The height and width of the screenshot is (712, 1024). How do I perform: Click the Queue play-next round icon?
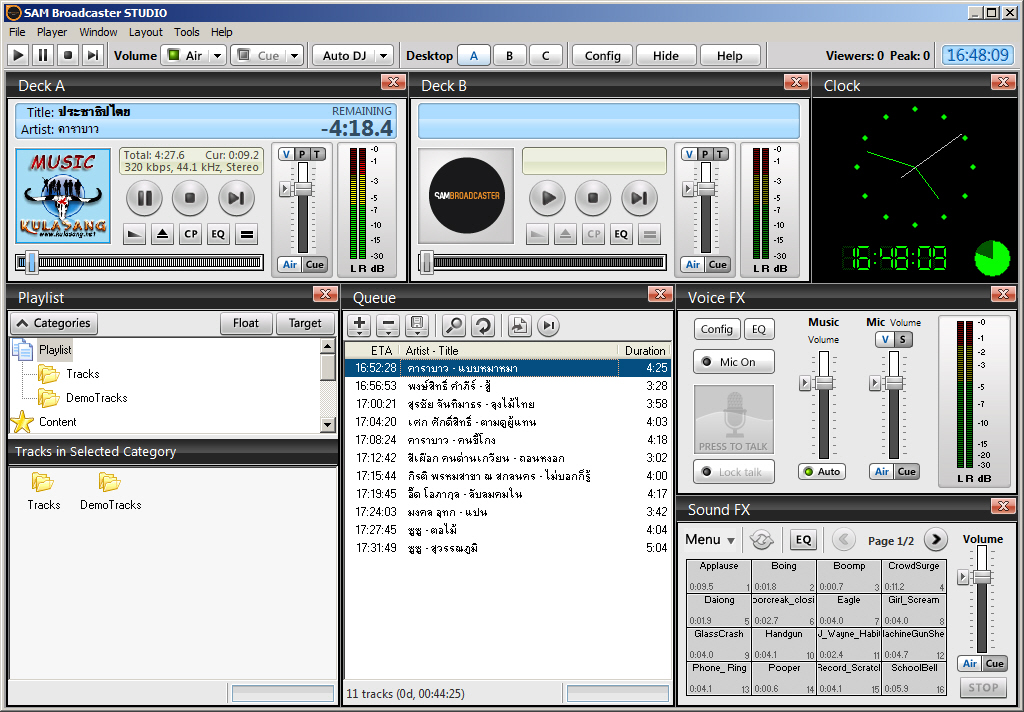pos(549,325)
